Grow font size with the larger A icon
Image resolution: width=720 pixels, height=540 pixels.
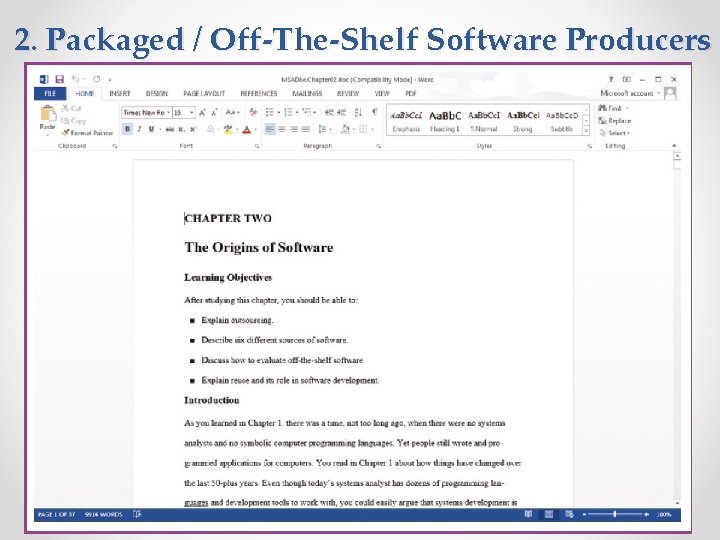coord(202,112)
